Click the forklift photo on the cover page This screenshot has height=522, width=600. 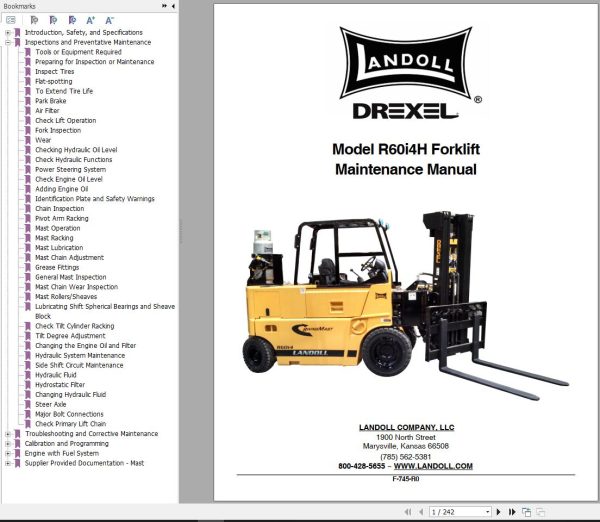point(406,305)
